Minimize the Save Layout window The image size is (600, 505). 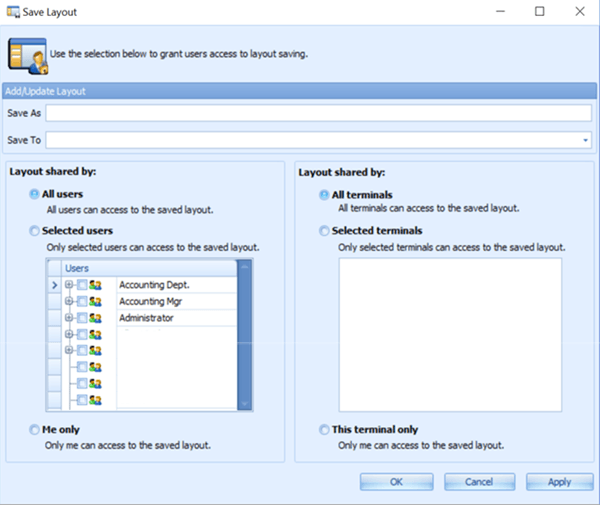point(501,11)
